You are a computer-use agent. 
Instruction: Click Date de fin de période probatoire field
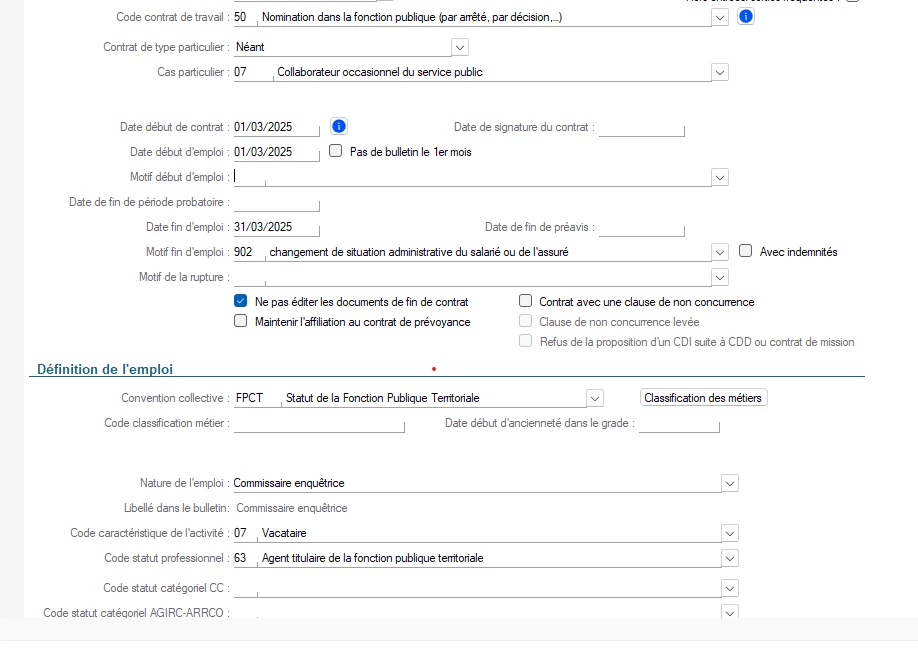[x=276, y=203]
